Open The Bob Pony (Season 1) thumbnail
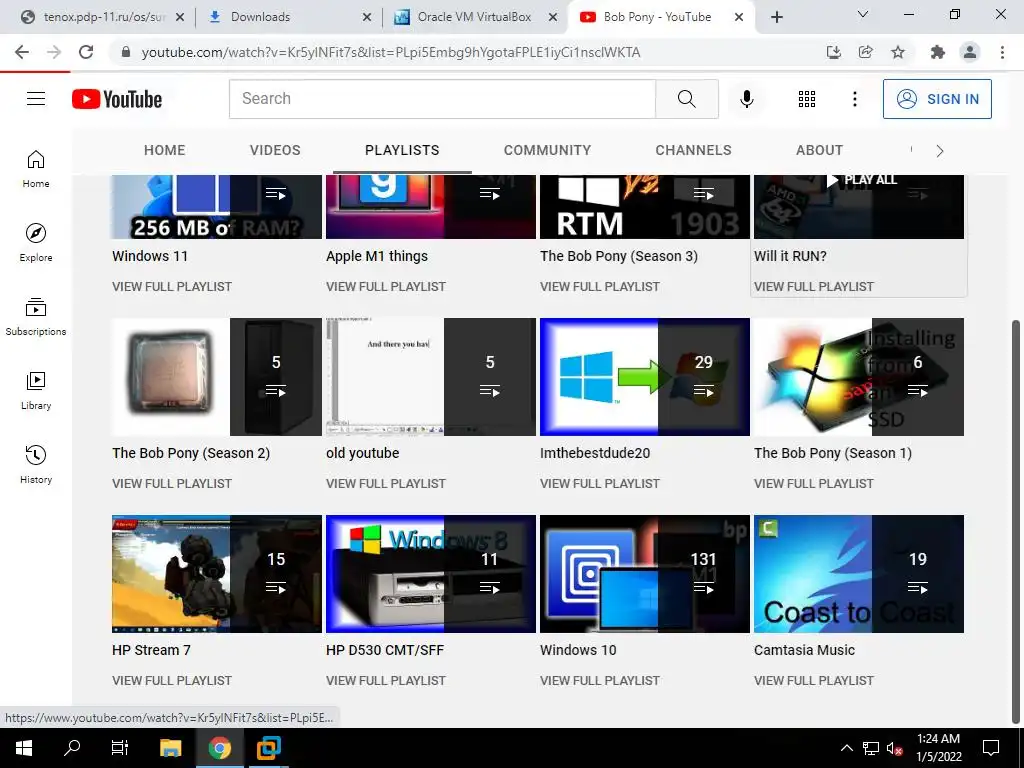 coord(859,377)
